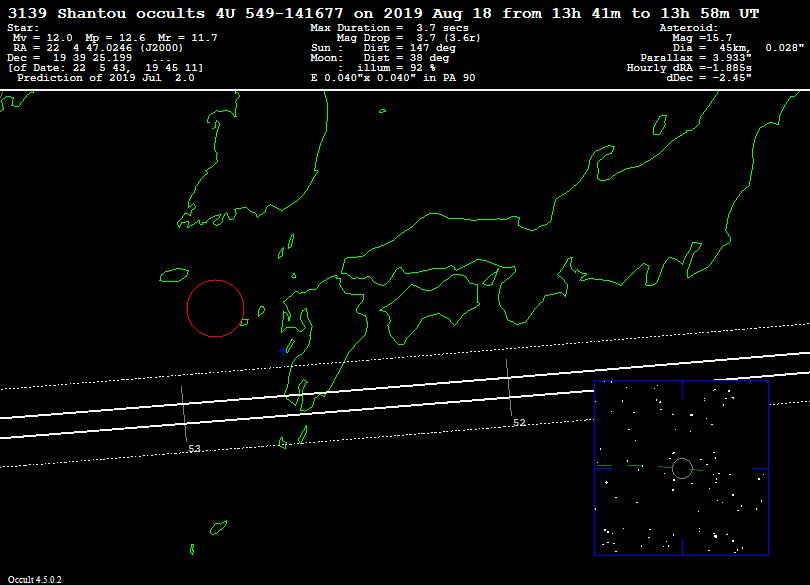
Task: Click 'illum = 92 %' text
Action: click(396, 68)
